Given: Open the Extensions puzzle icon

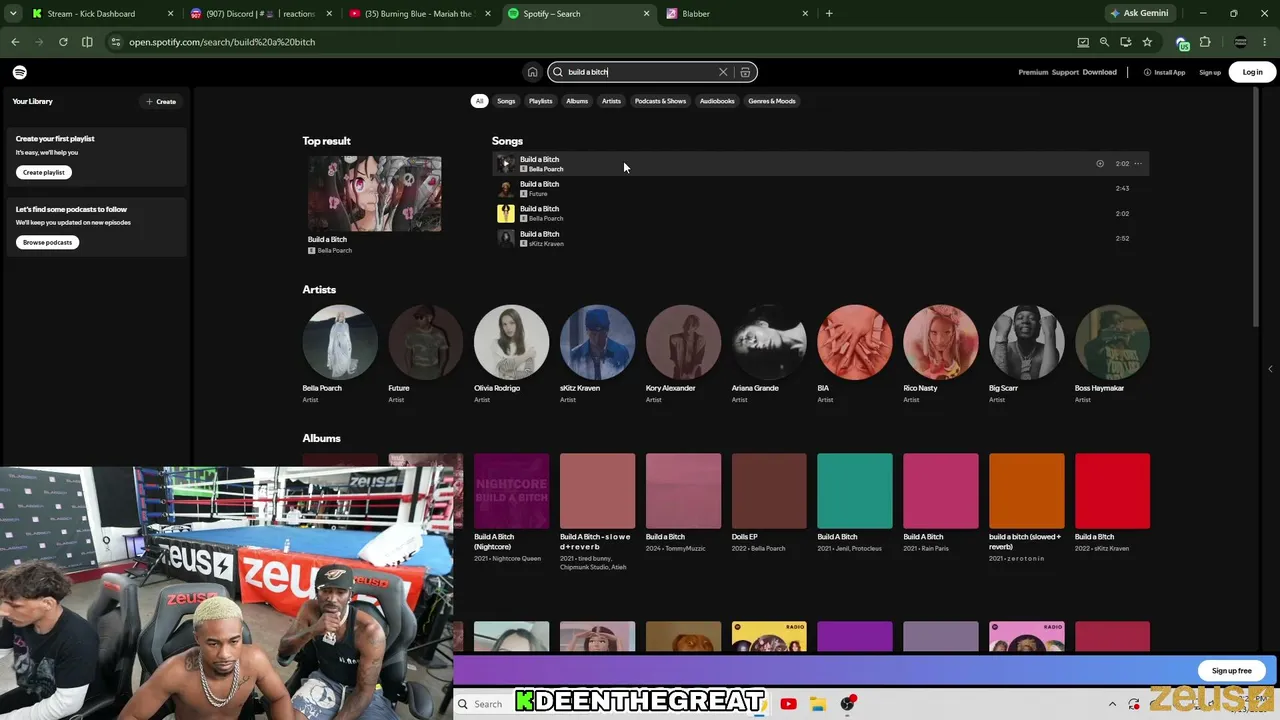Looking at the screenshot, I should (x=1205, y=42).
